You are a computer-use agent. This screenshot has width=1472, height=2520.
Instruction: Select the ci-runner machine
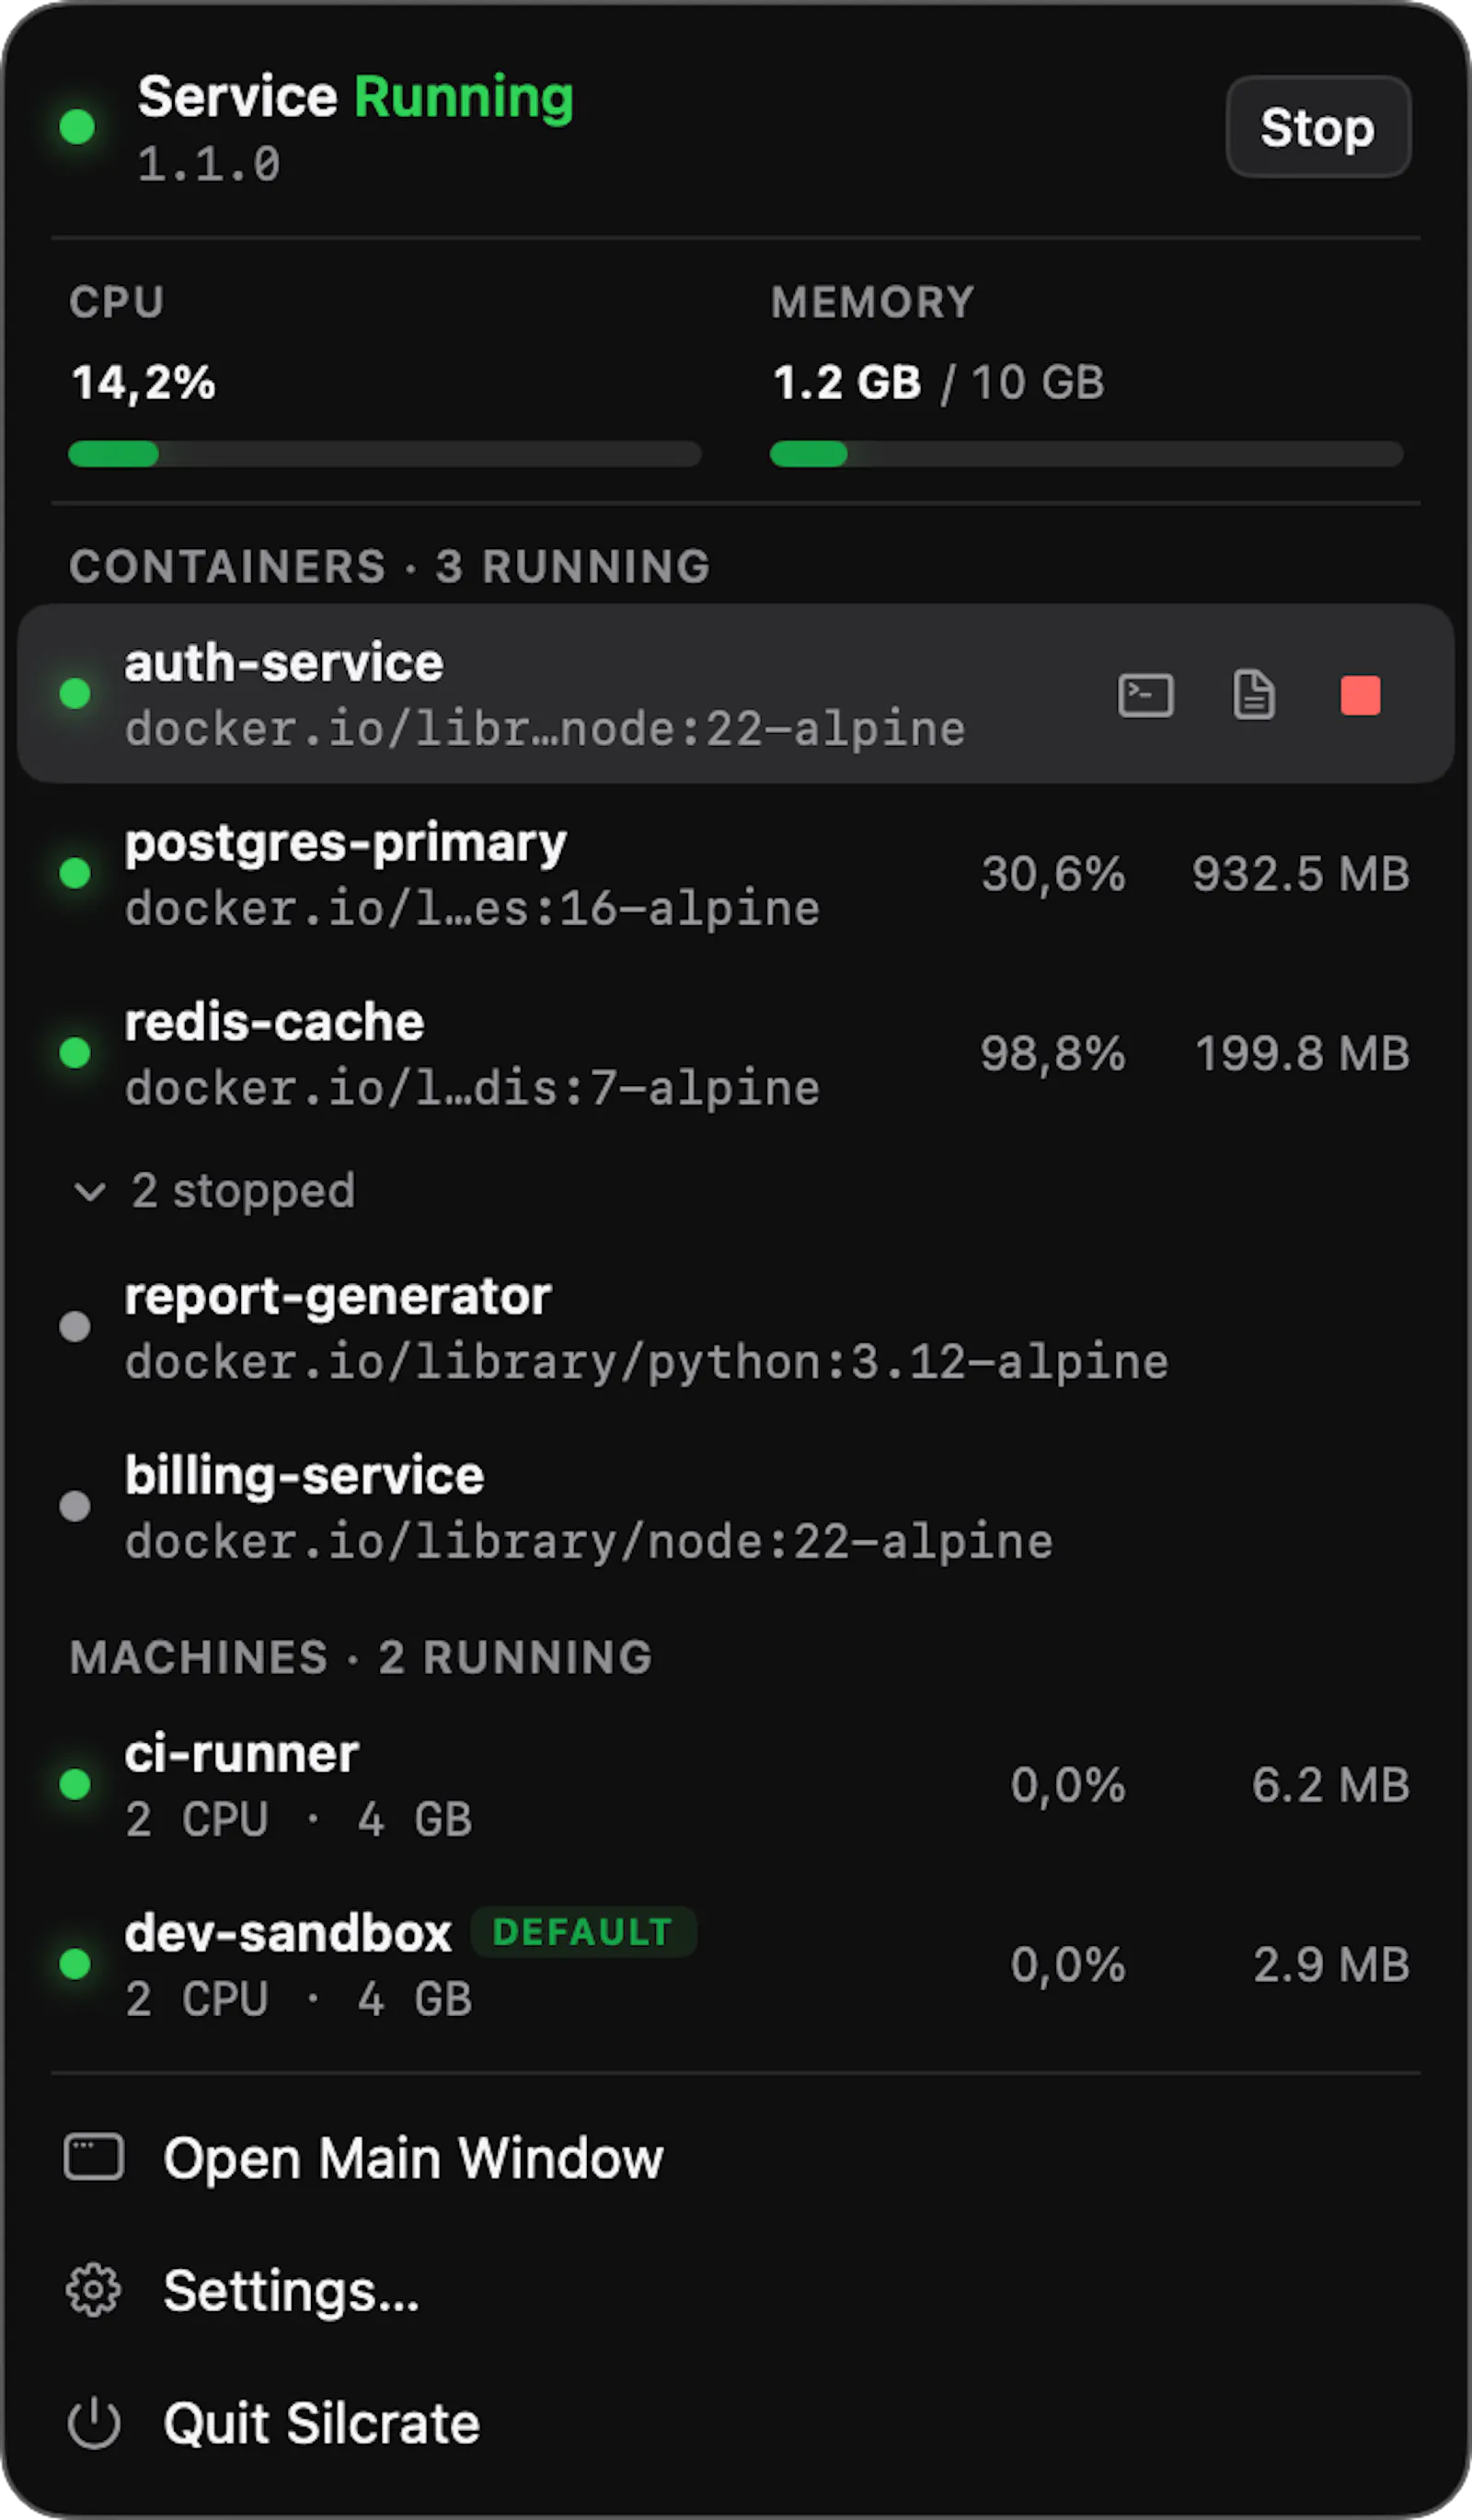pos(736,1784)
